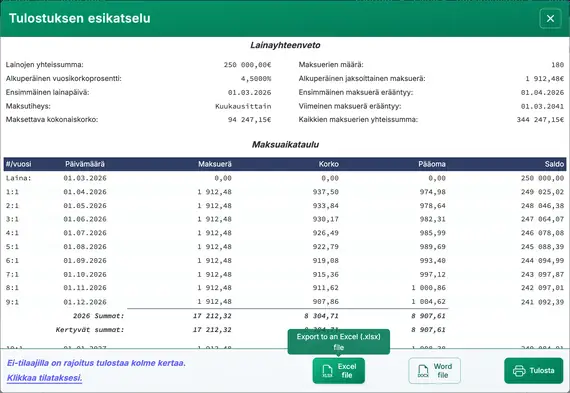
Task: Click principal '1 000,86' in row 8:1
Action: pos(429,288)
